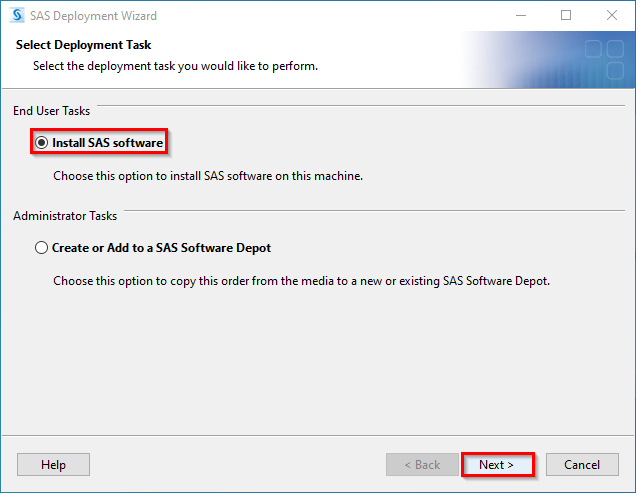Click the 'End User Tasks' group label
The width and height of the screenshot is (636, 493).
point(52,111)
